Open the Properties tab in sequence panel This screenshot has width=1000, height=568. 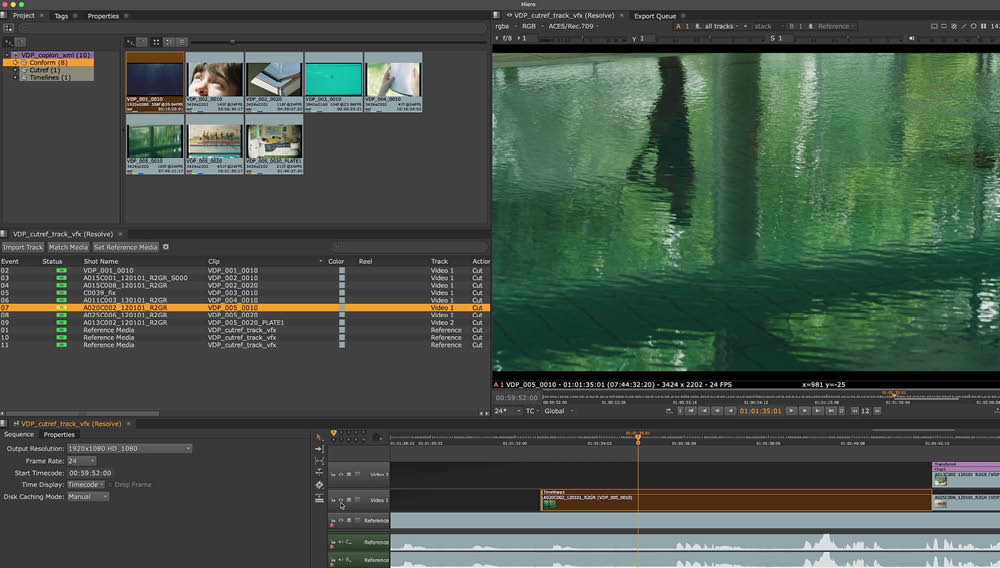click(58, 434)
